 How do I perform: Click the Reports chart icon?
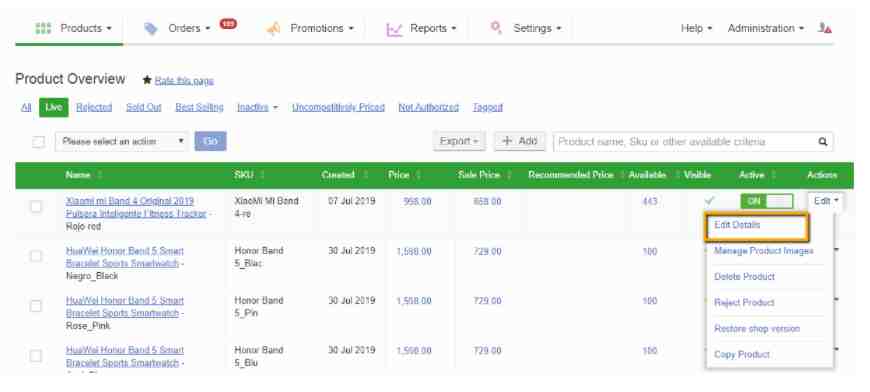click(x=394, y=29)
